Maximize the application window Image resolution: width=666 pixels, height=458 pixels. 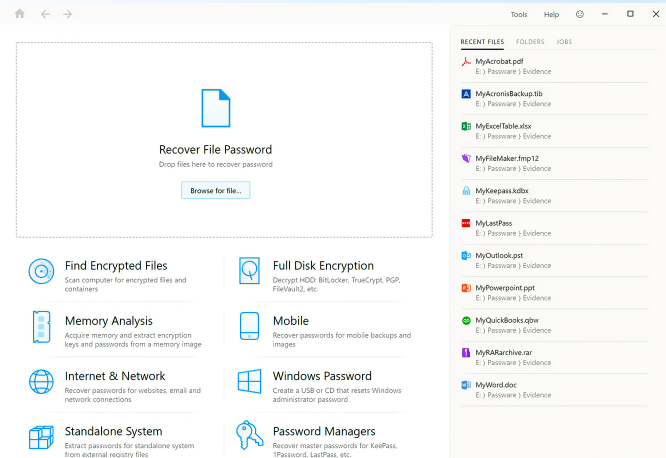pos(630,14)
